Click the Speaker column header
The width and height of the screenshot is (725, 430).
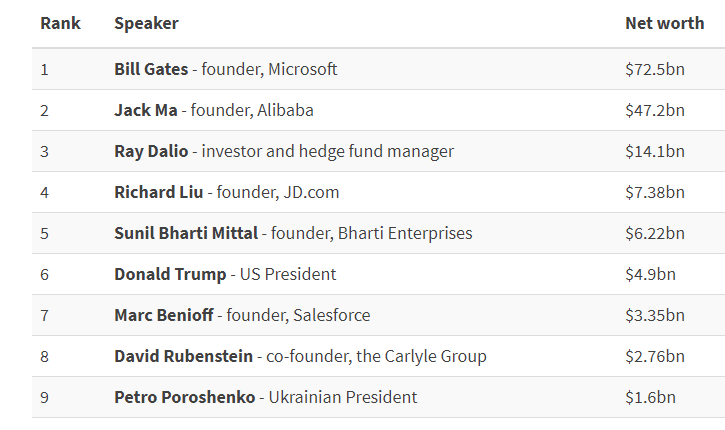[x=146, y=23]
